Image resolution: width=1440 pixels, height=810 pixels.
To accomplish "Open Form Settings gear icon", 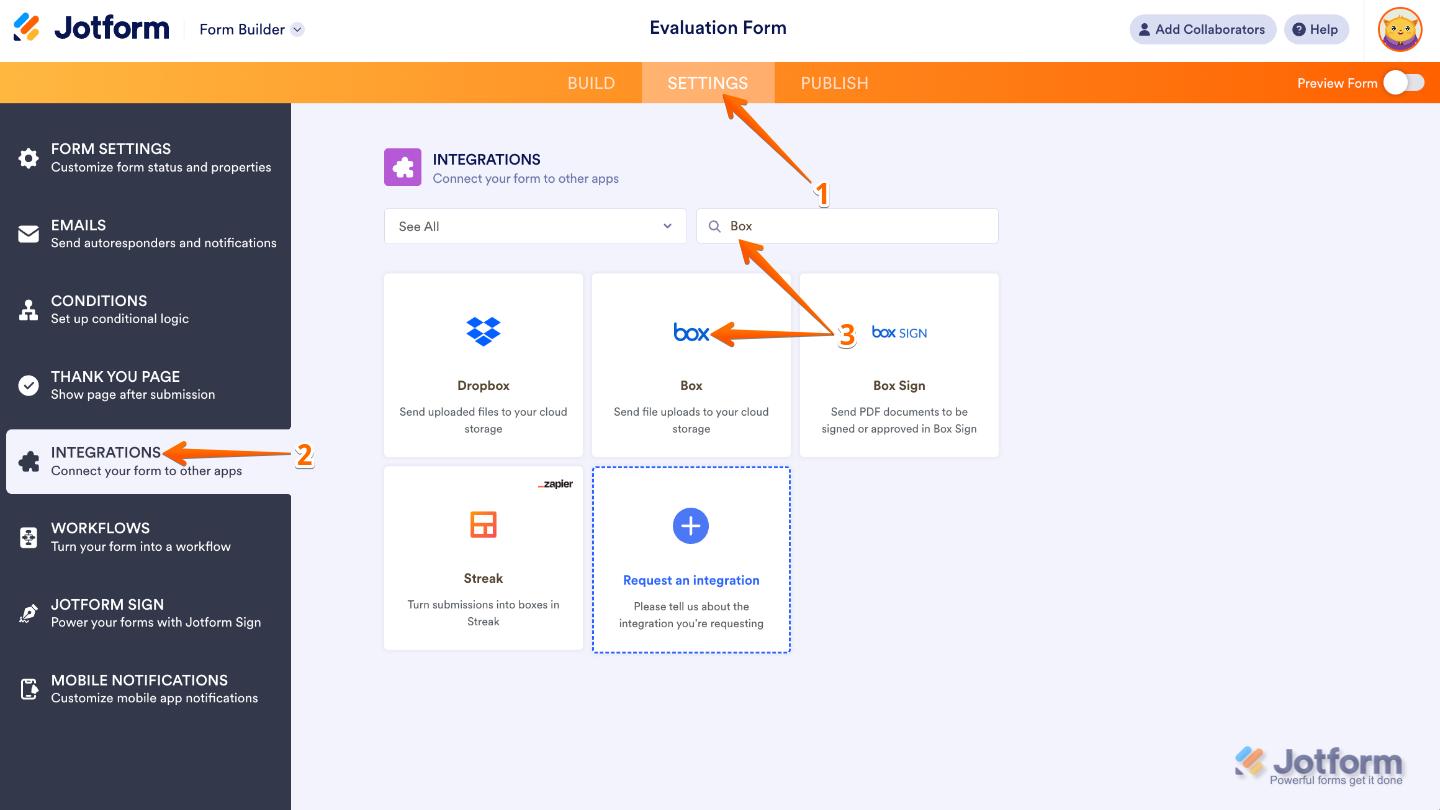I will [29, 158].
